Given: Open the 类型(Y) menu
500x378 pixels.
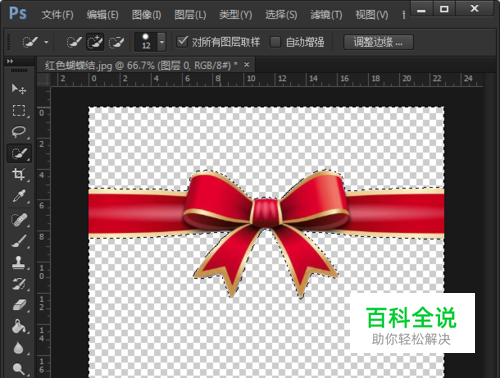Looking at the screenshot, I should coord(236,15).
